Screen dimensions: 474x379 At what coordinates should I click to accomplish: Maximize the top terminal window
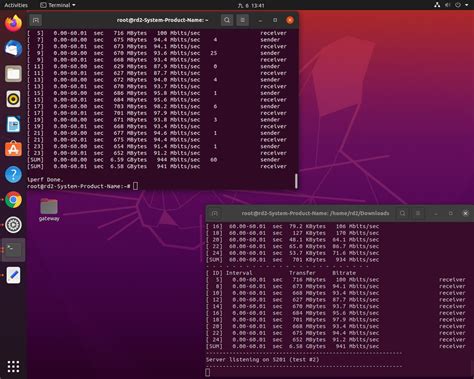(275, 20)
